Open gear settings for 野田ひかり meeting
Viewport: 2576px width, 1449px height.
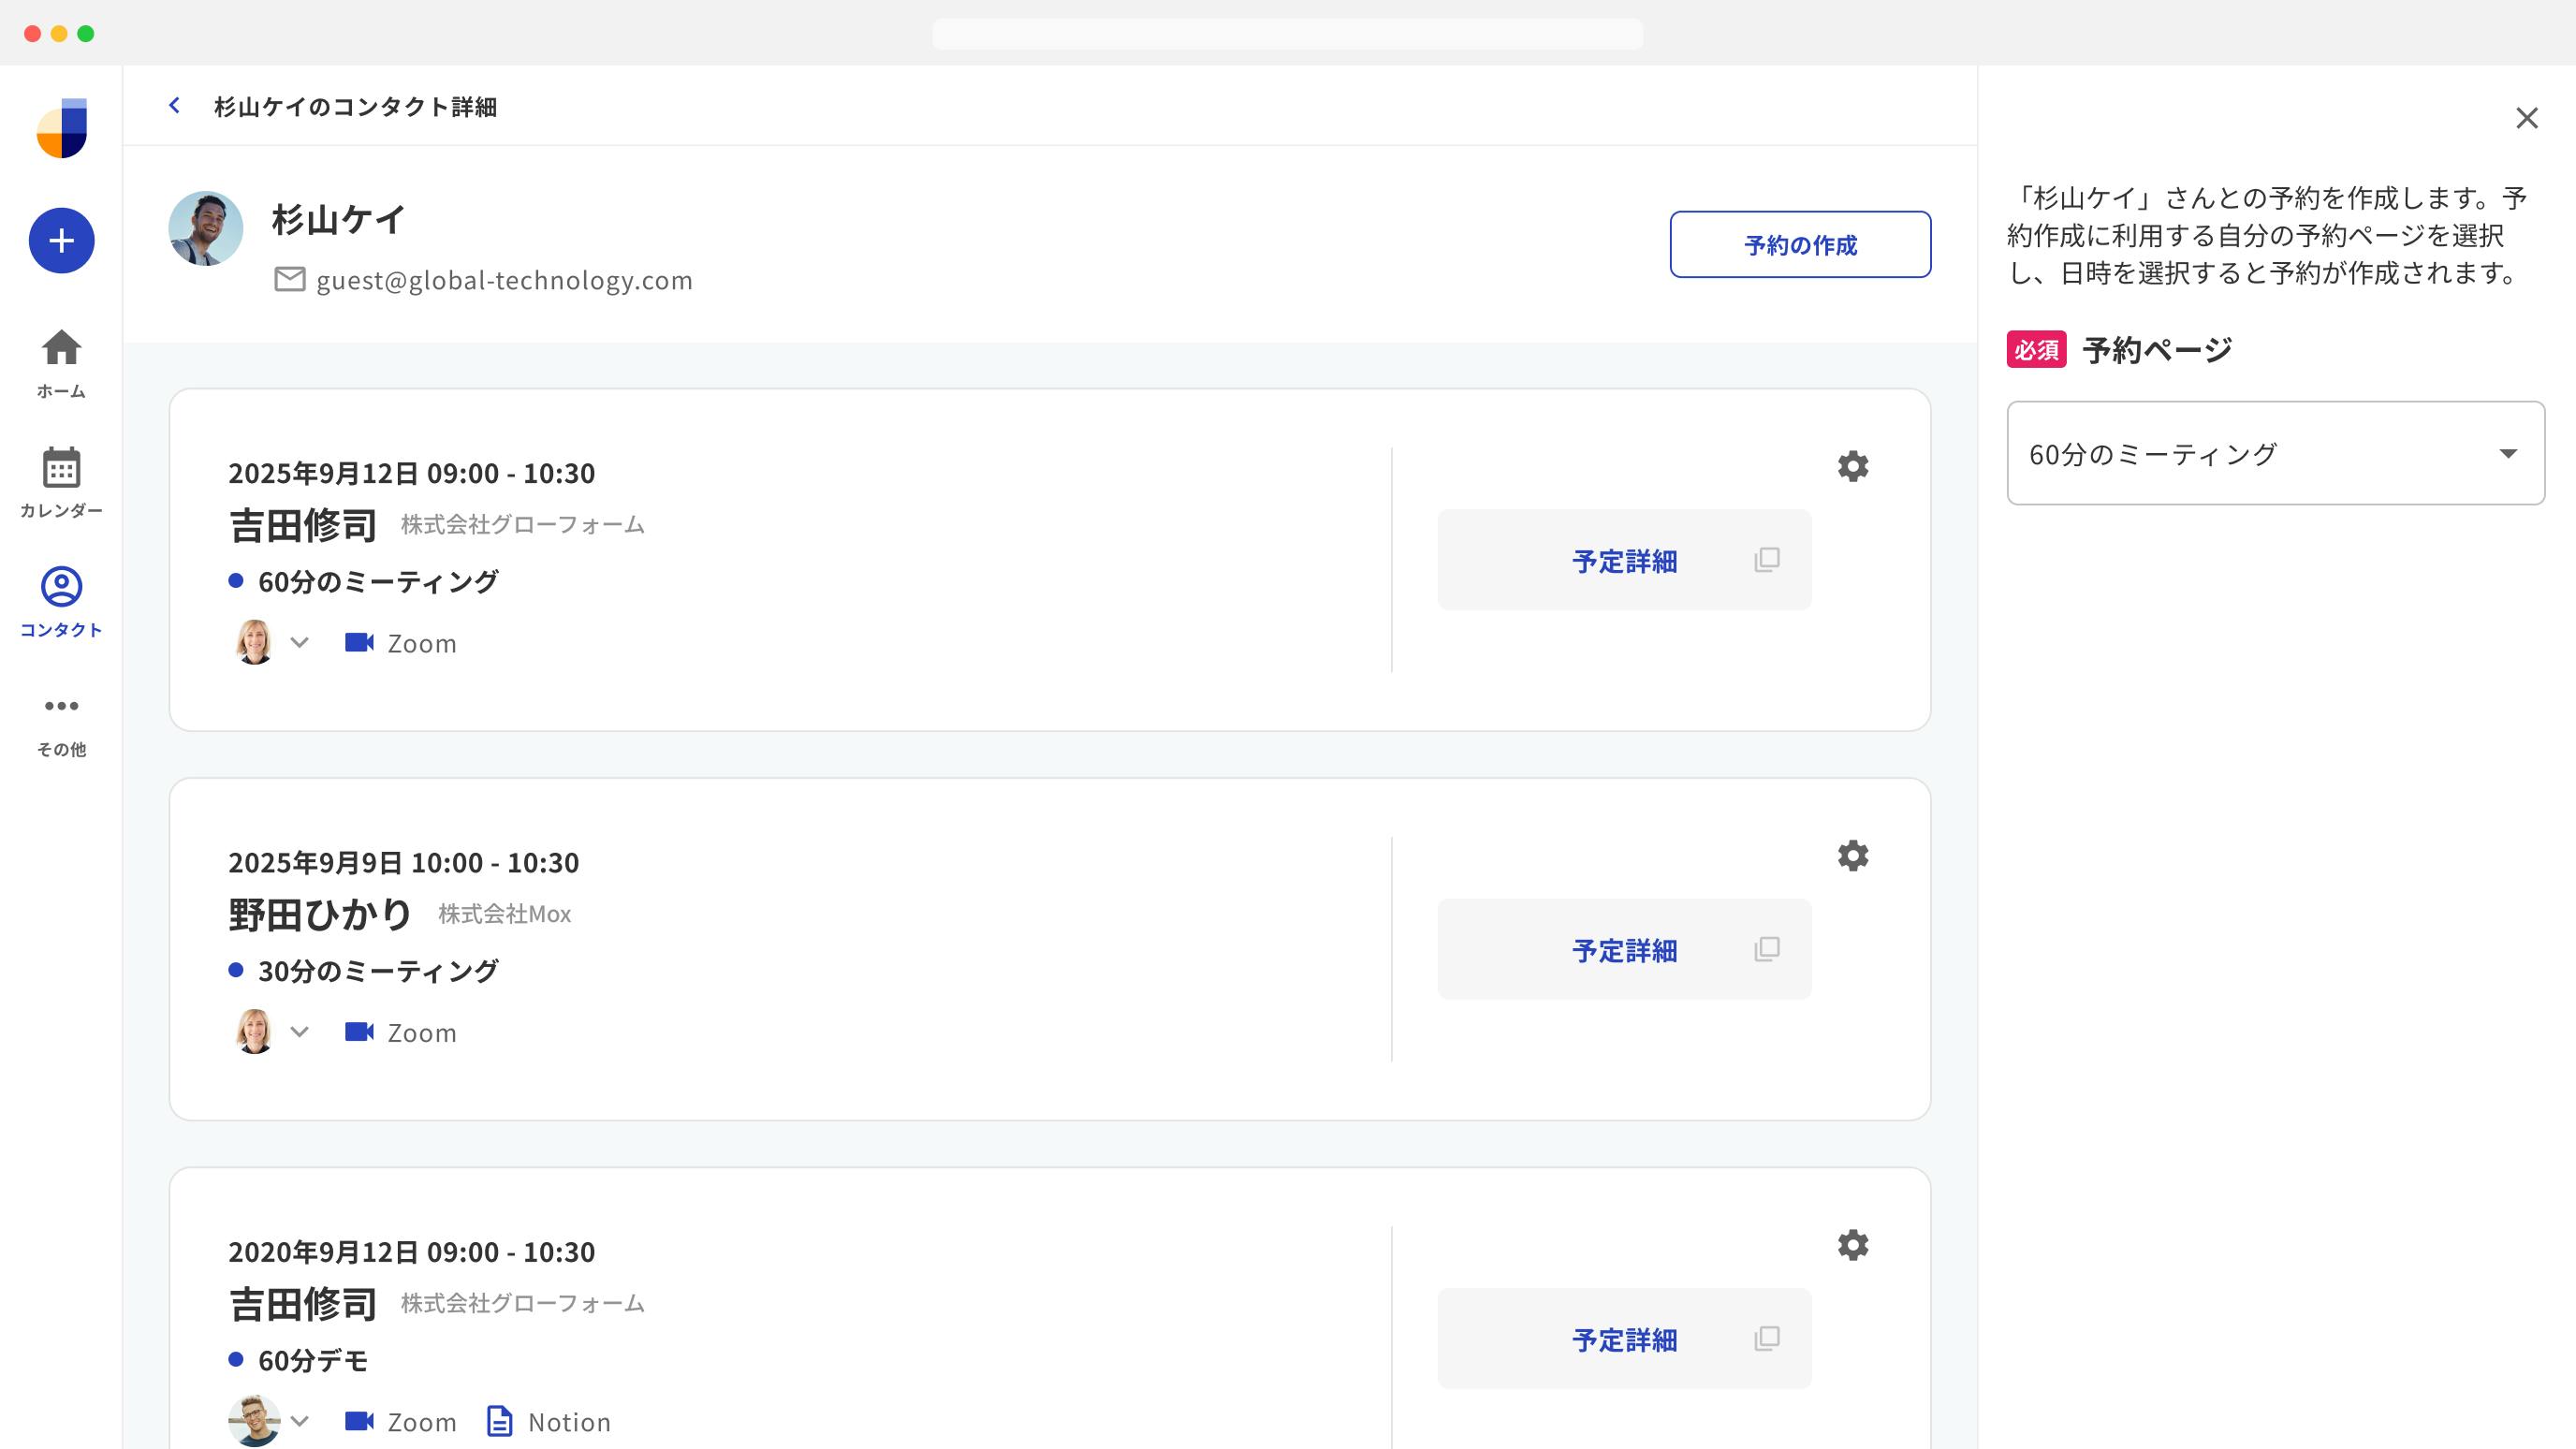click(1852, 856)
